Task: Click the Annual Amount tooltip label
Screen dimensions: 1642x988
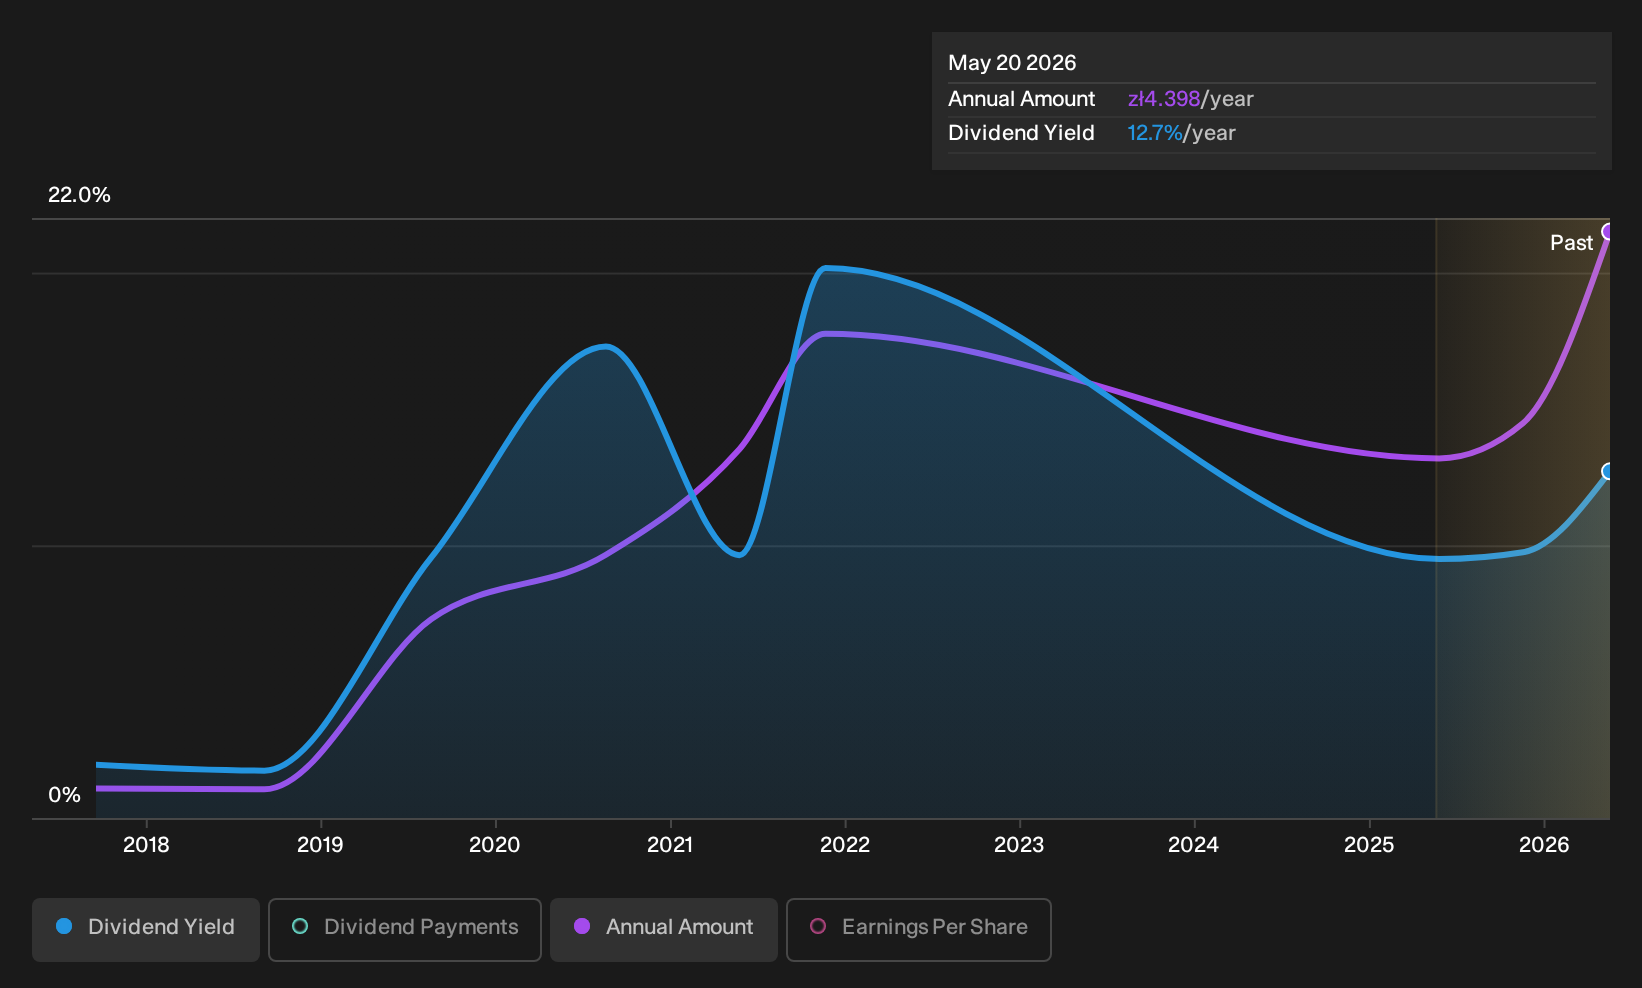Action: (x=1021, y=99)
